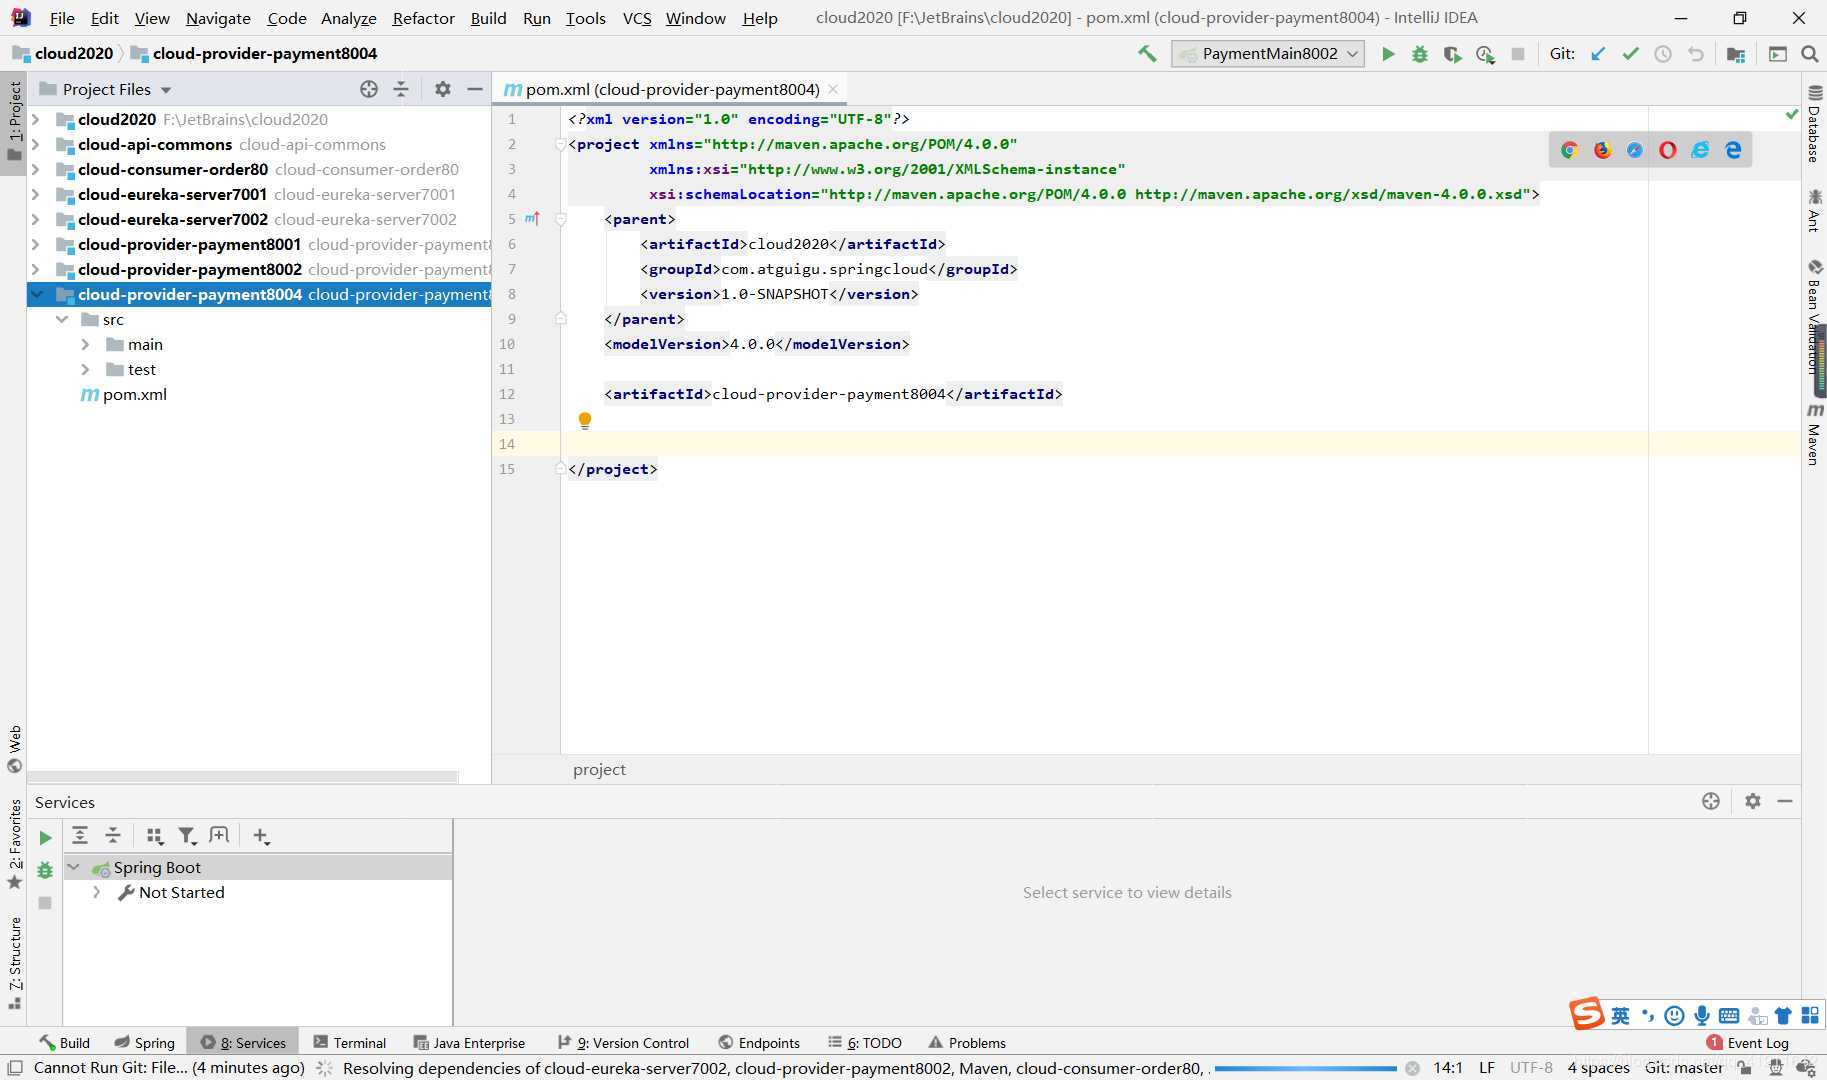1827x1080 pixels.
Task: Open the VCS menu
Action: click(x=637, y=18)
